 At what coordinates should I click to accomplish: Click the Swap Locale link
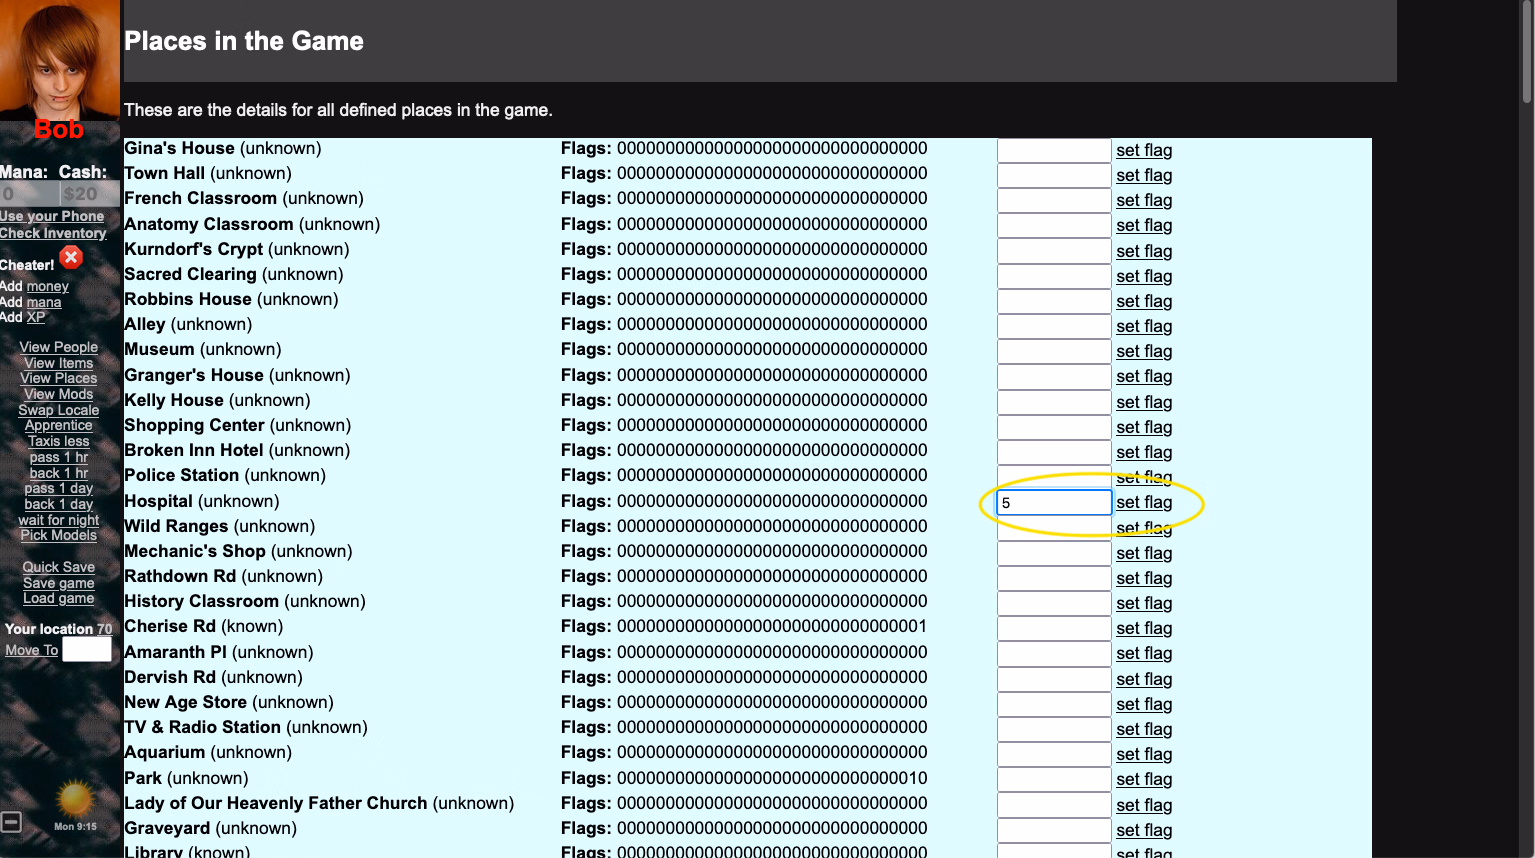coord(58,410)
